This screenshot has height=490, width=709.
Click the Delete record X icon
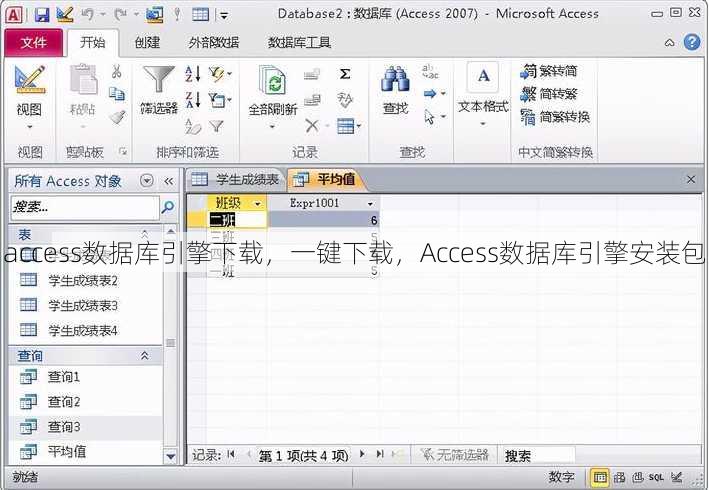coord(312,125)
